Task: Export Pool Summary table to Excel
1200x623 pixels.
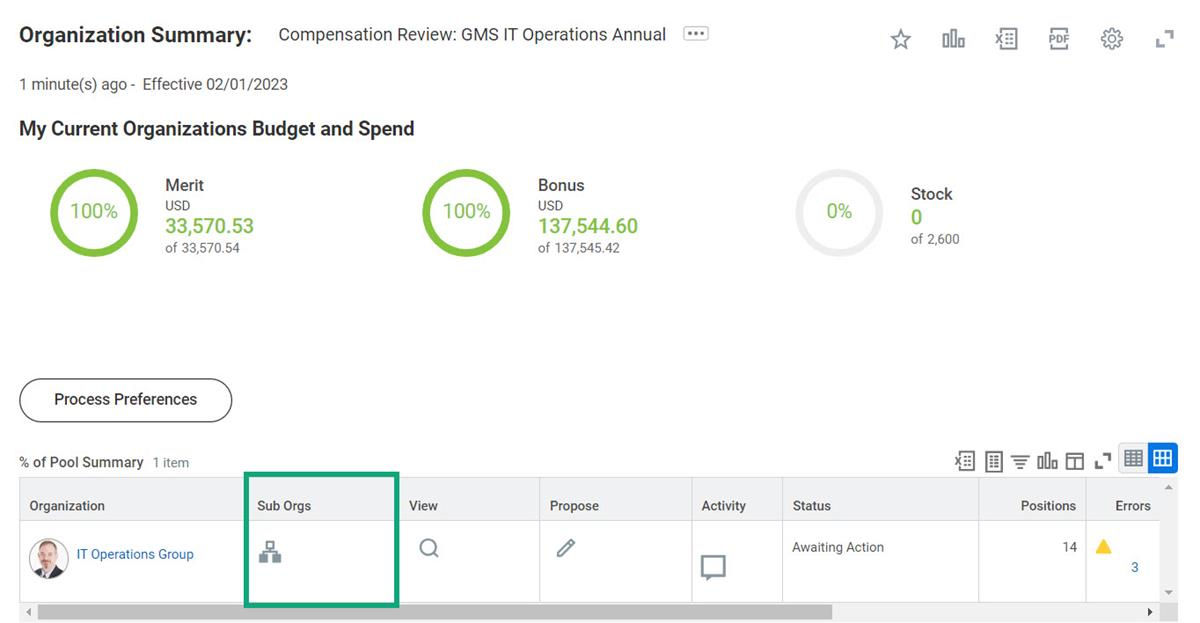Action: click(965, 461)
